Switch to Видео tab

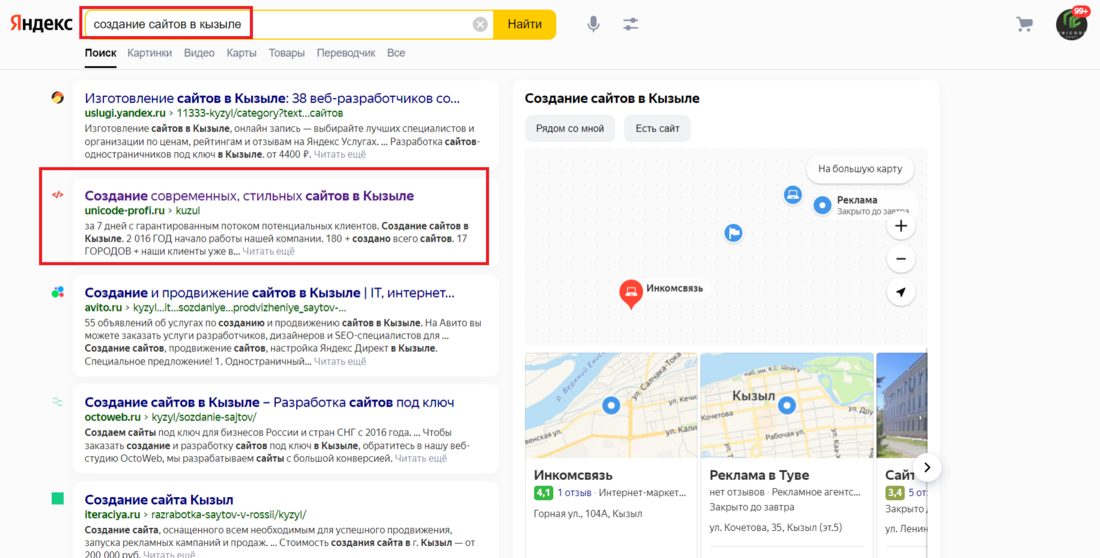[x=199, y=53]
